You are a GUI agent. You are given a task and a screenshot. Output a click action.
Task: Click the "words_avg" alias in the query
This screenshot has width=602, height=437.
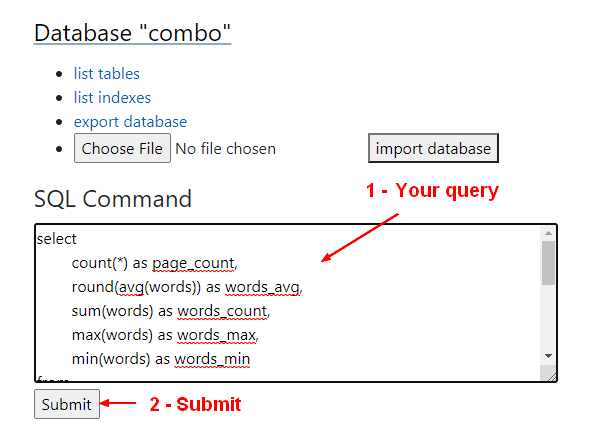262,287
